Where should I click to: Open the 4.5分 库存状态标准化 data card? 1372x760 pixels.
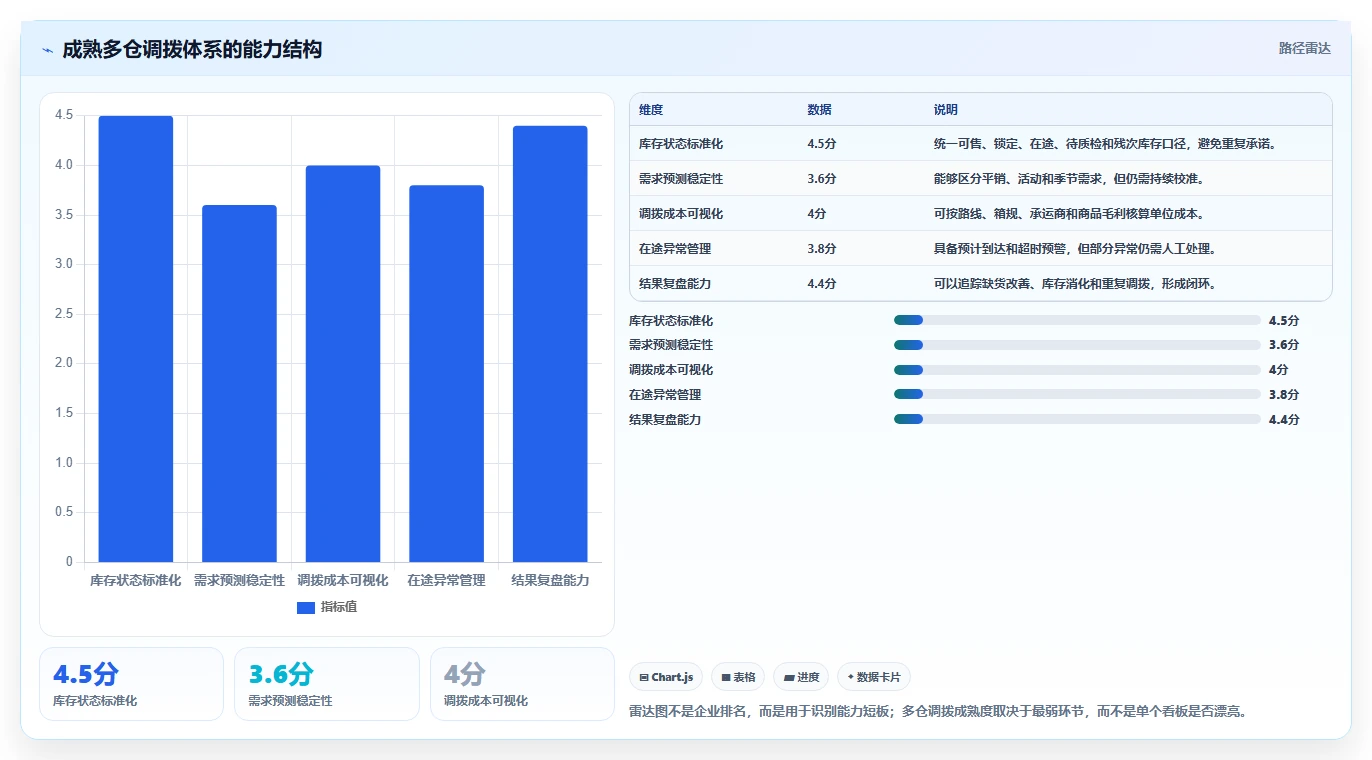[131, 684]
